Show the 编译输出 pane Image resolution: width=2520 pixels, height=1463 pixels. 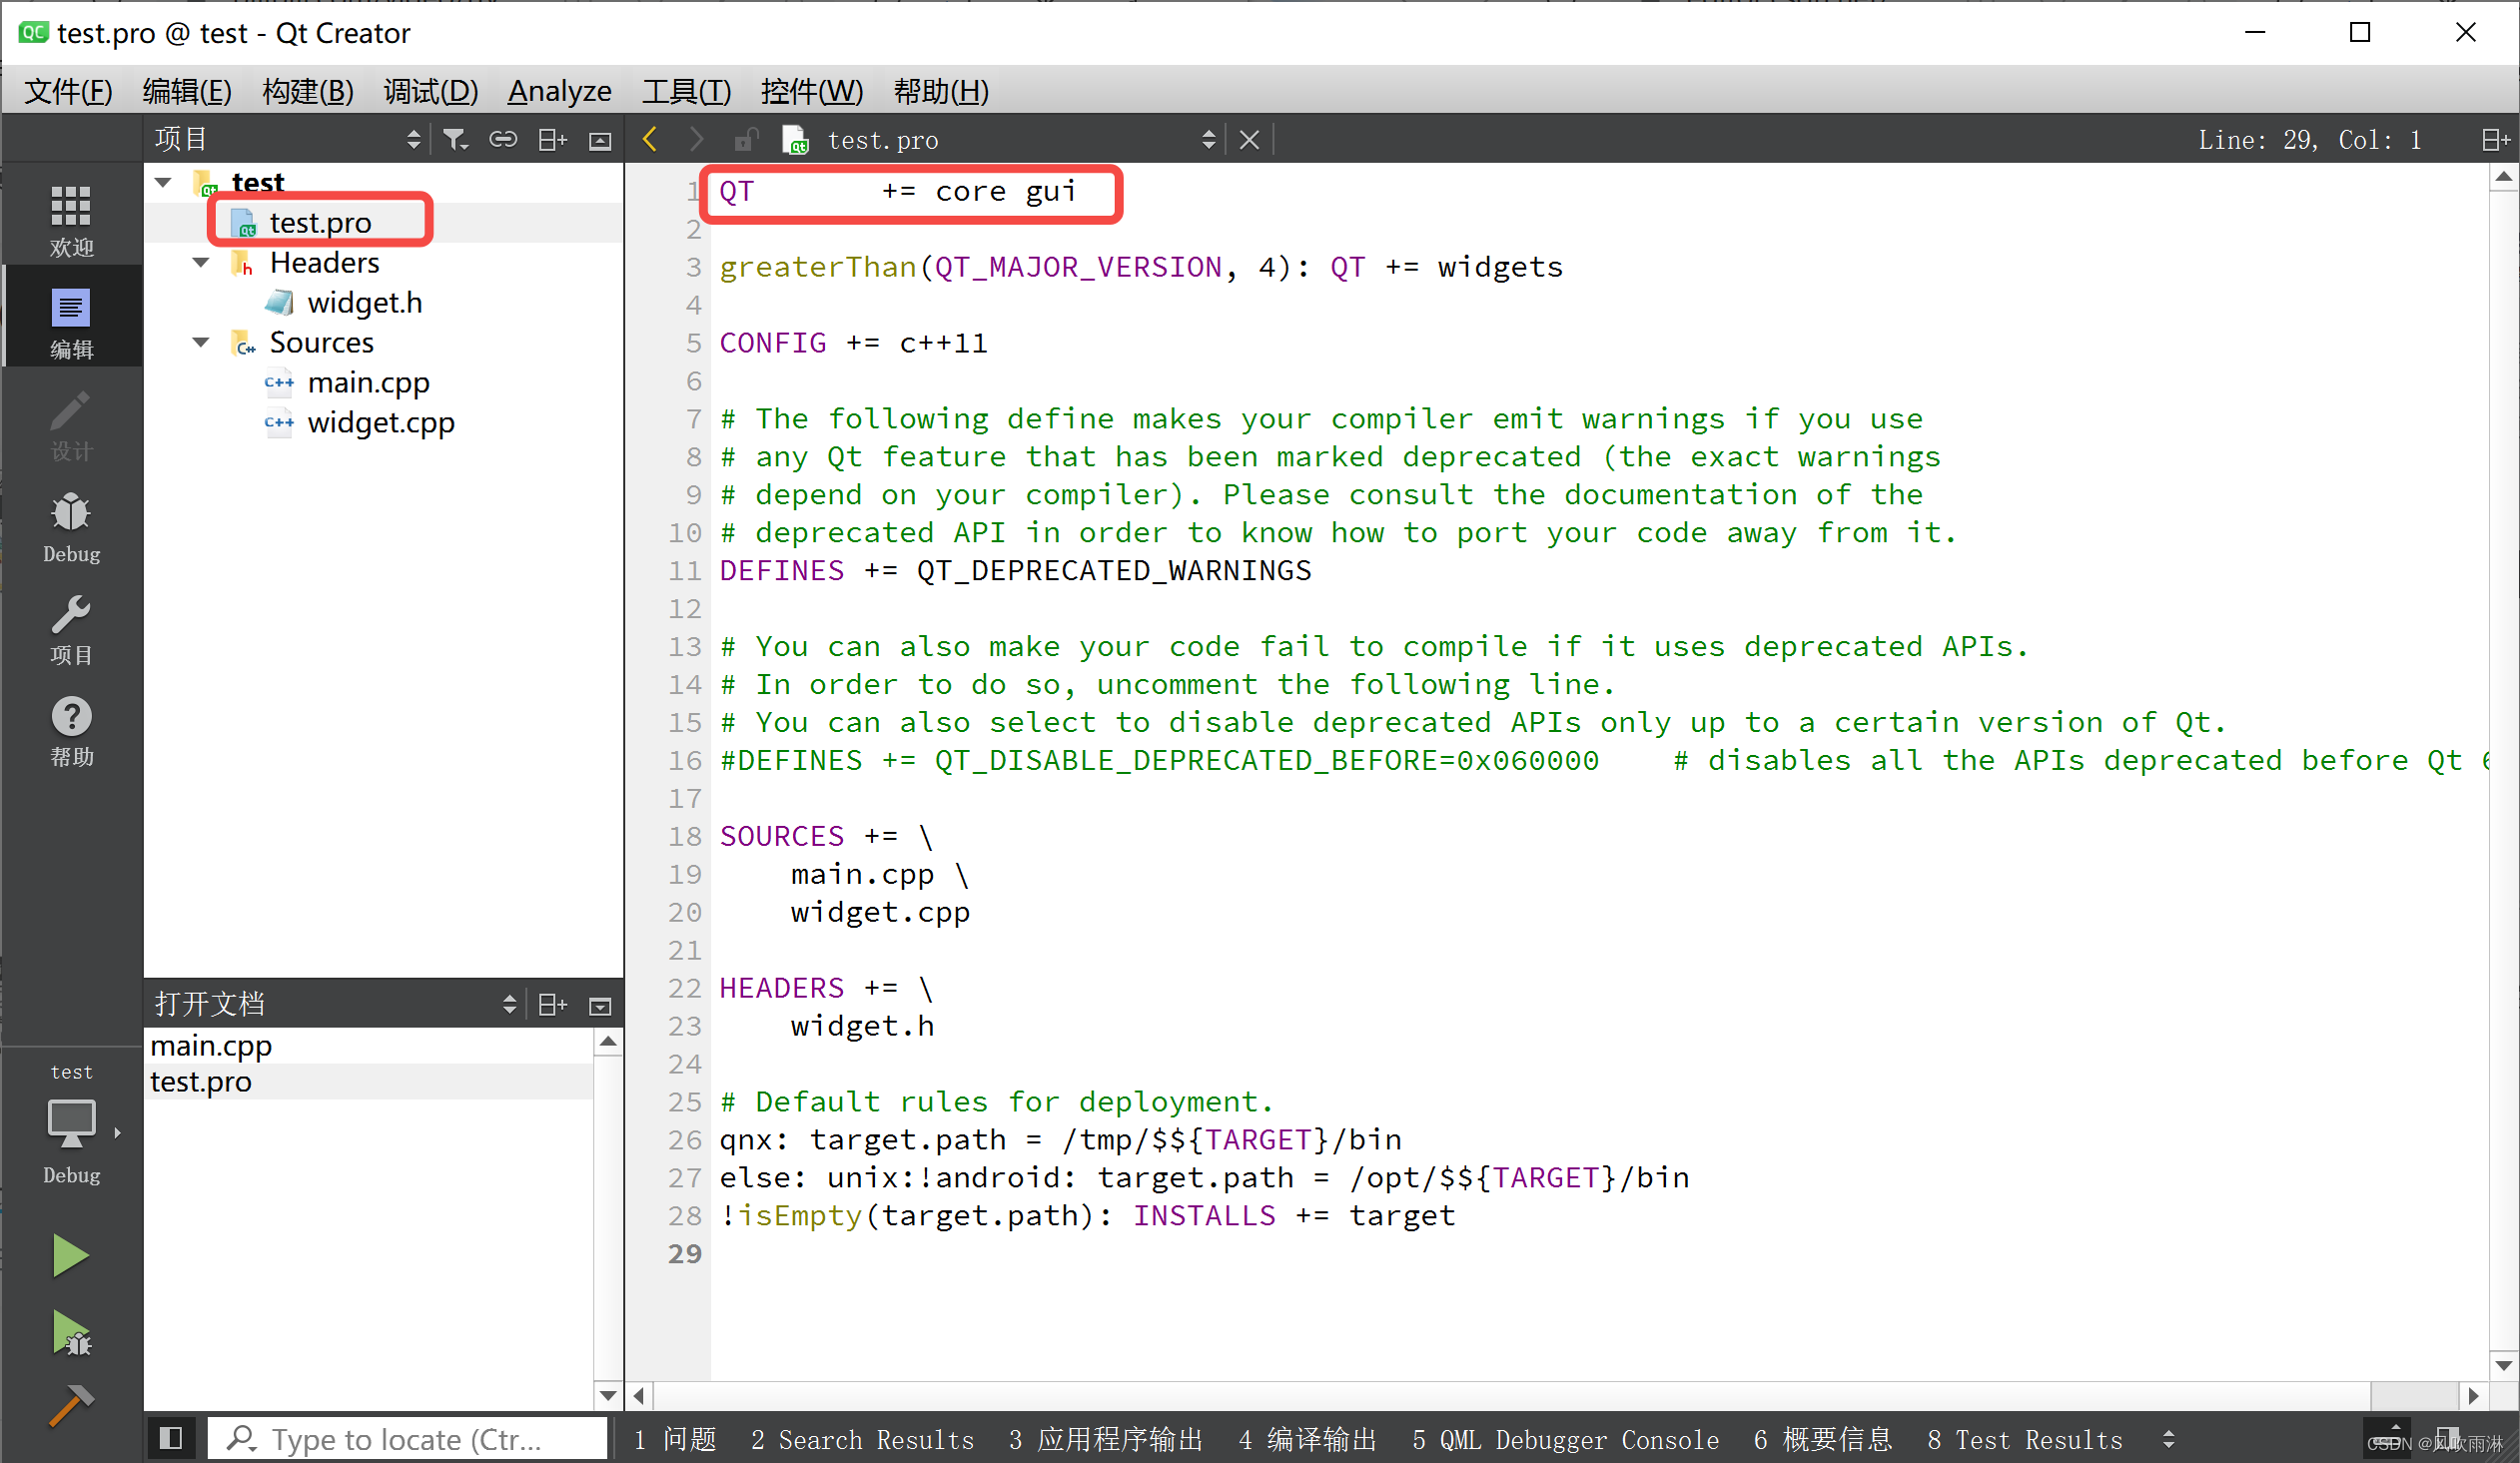[x=1307, y=1440]
